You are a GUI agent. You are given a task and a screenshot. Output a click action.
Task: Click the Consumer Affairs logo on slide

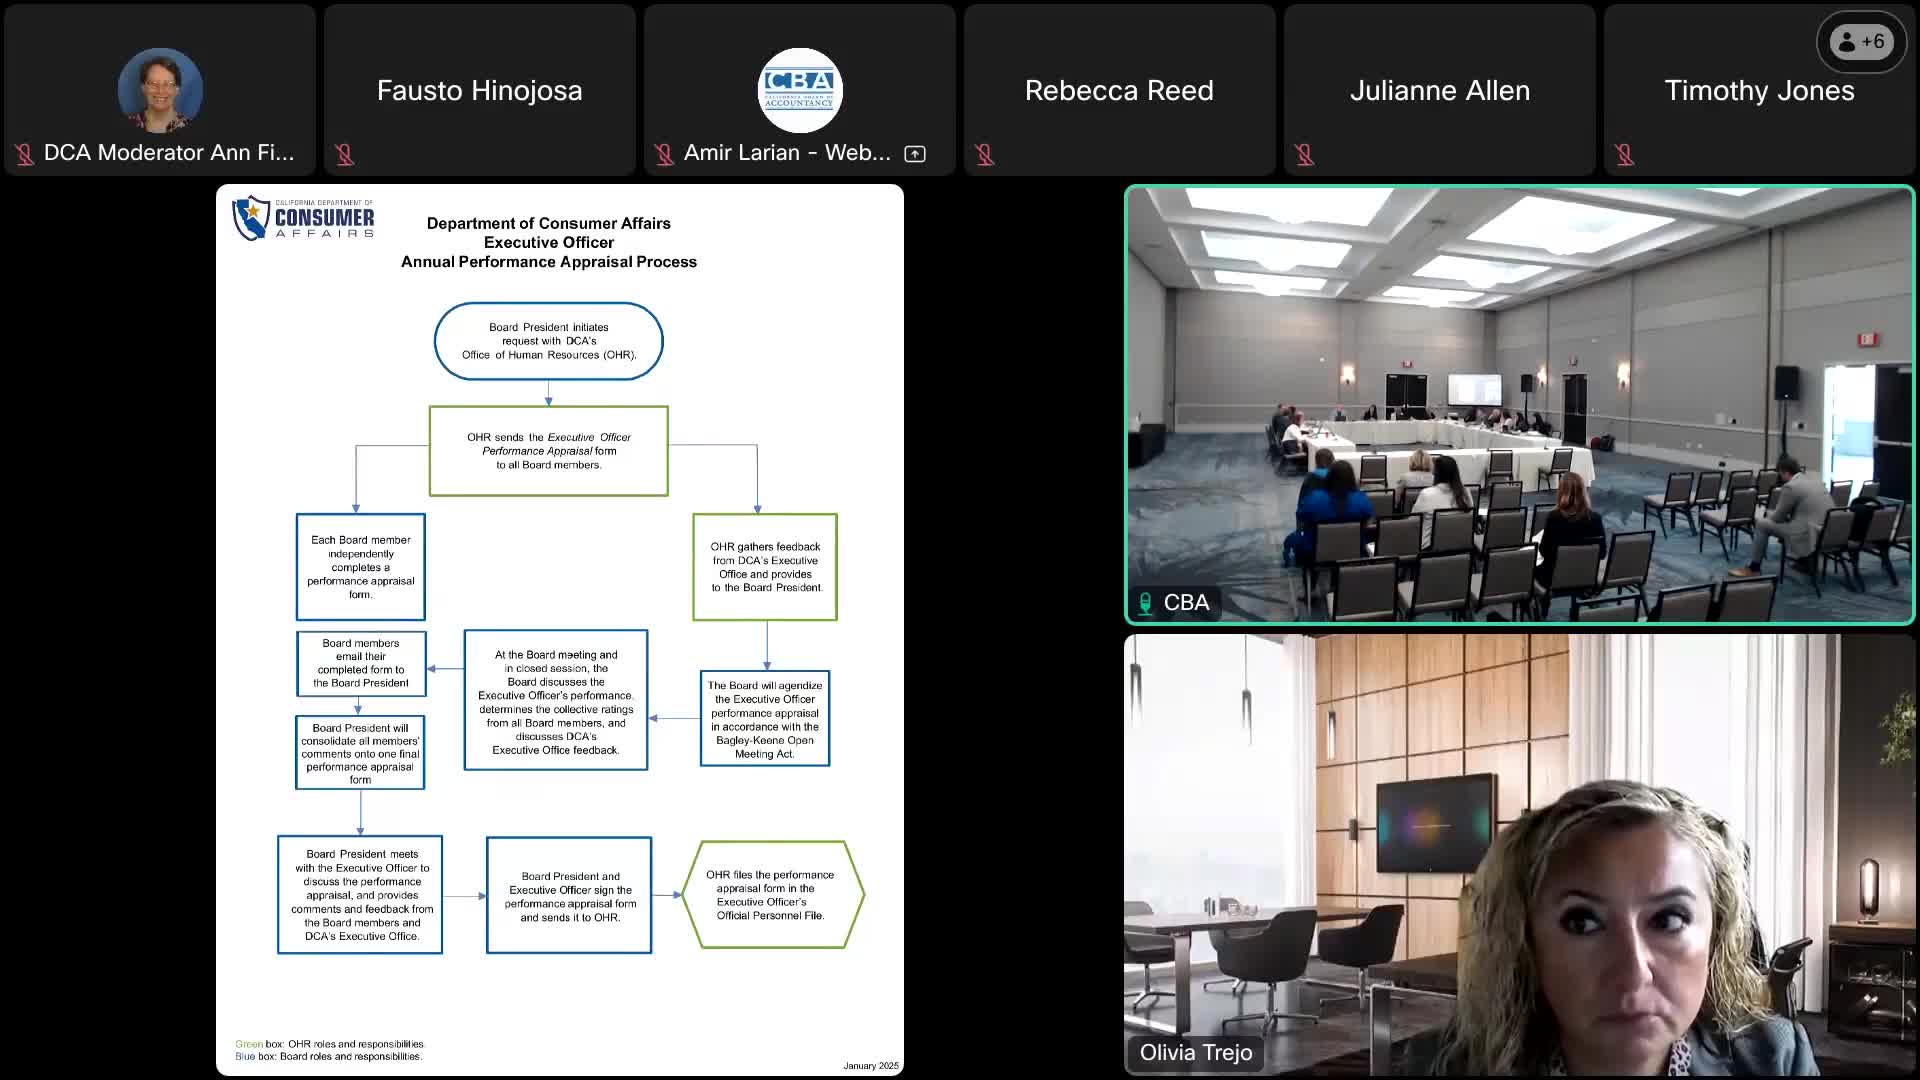[x=304, y=218]
